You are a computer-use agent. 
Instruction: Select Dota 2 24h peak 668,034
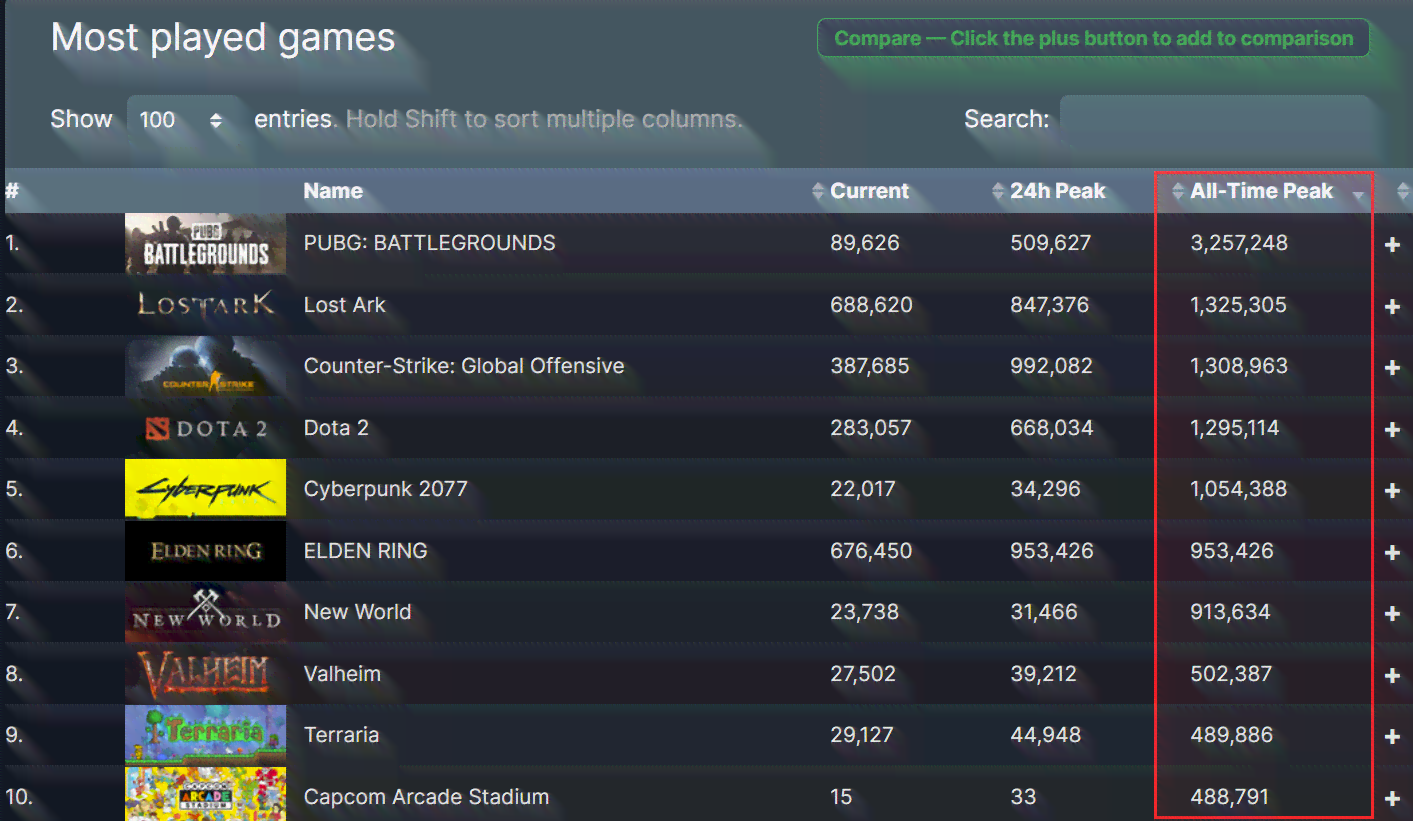(1052, 428)
